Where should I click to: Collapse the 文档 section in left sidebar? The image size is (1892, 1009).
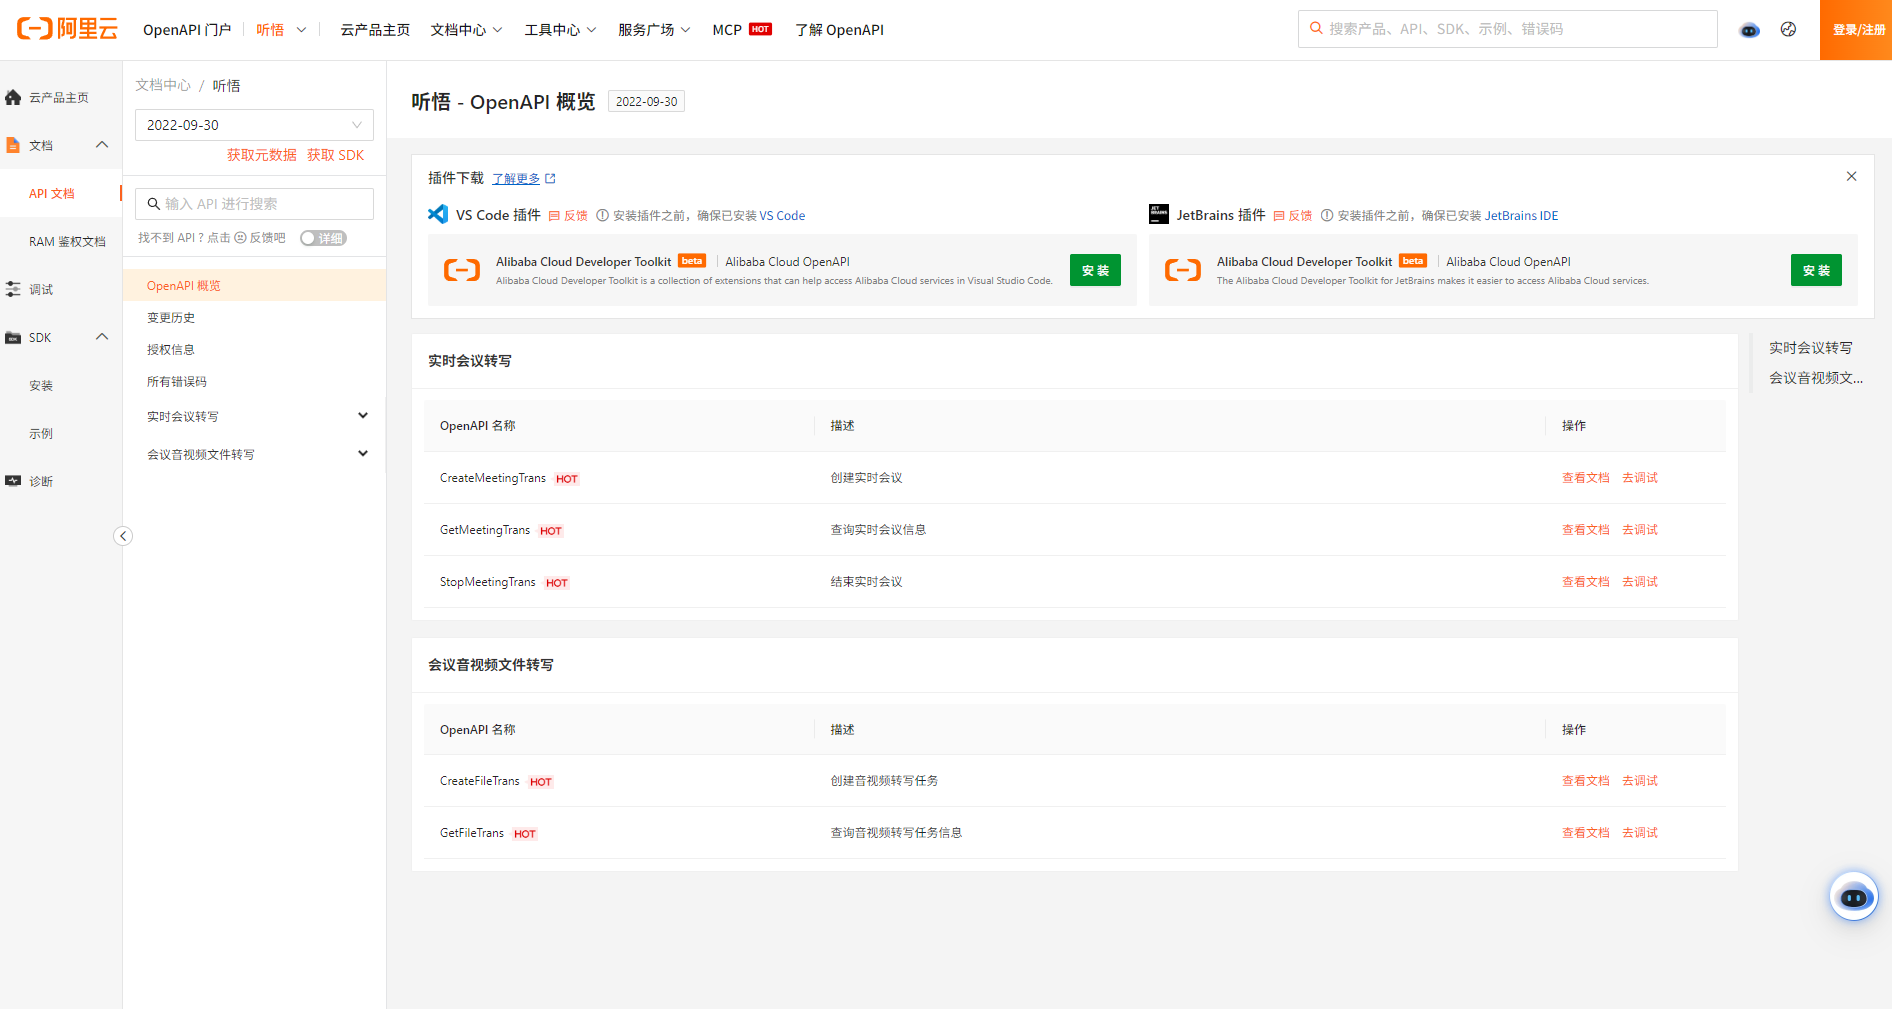[x=102, y=145]
